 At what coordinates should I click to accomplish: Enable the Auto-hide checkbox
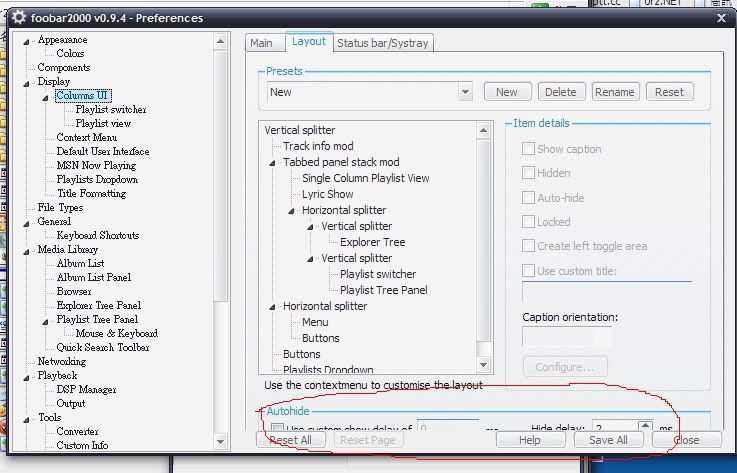click(528, 198)
